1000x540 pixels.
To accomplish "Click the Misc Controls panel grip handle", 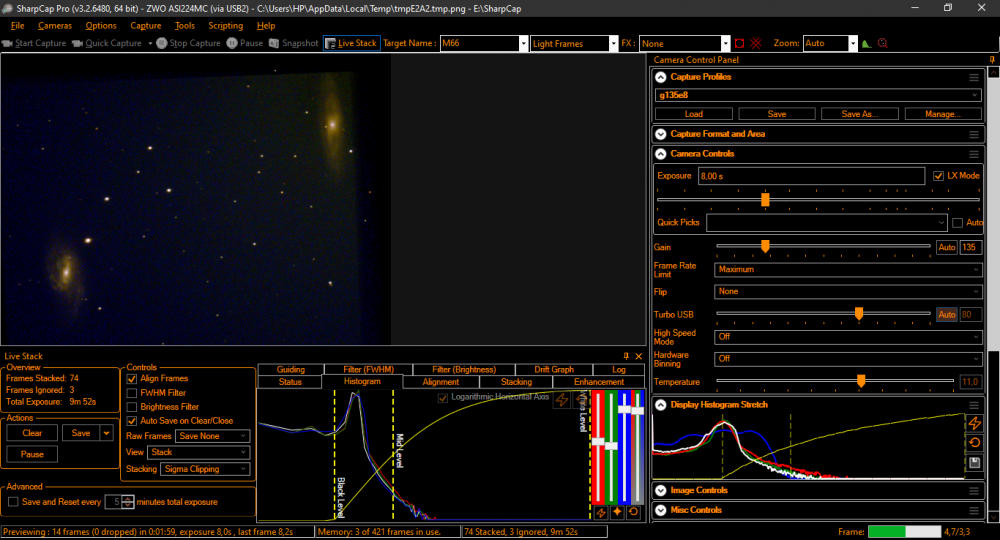I will 974,511.
